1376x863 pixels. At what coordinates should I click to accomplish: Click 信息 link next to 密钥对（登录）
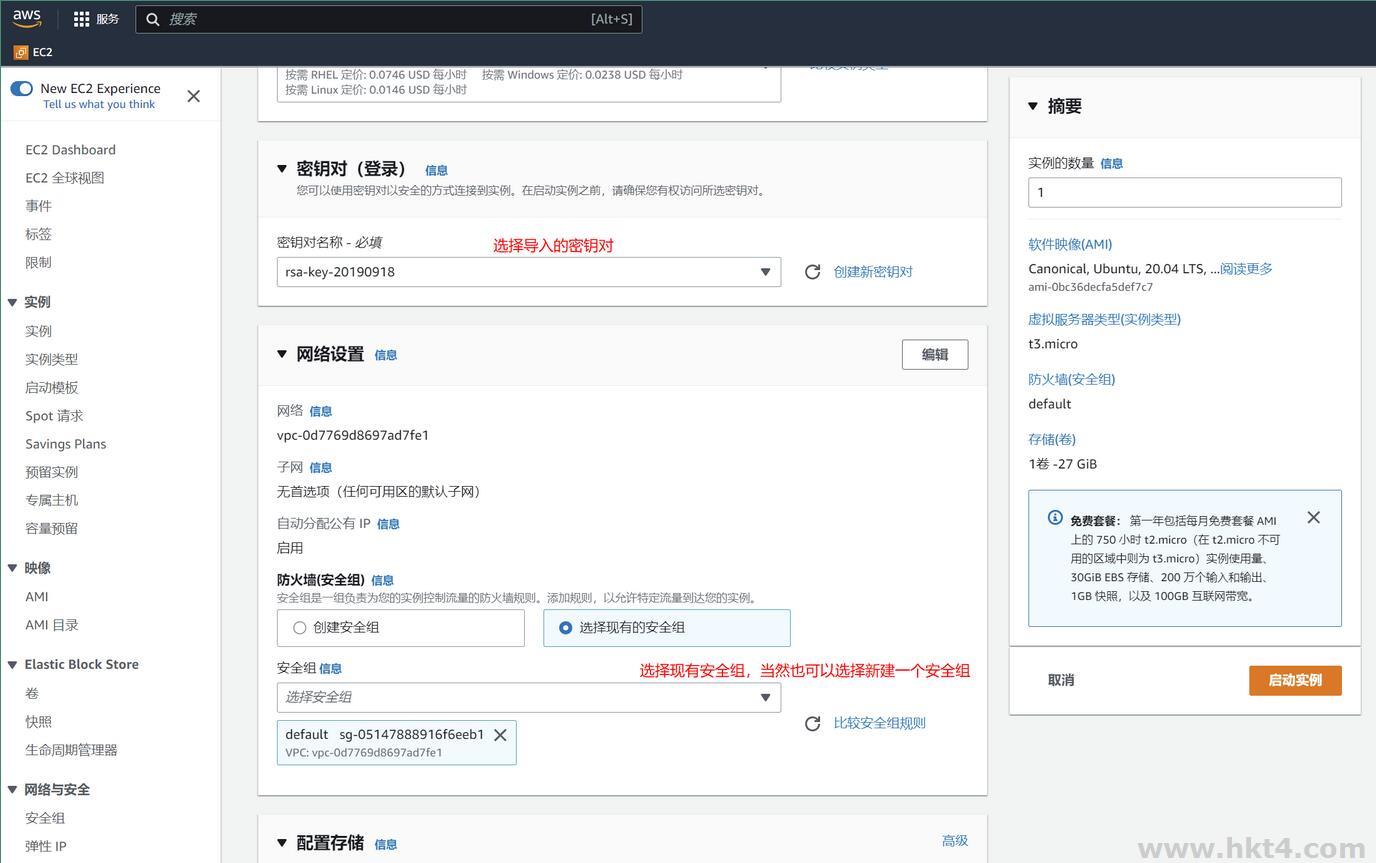point(436,171)
